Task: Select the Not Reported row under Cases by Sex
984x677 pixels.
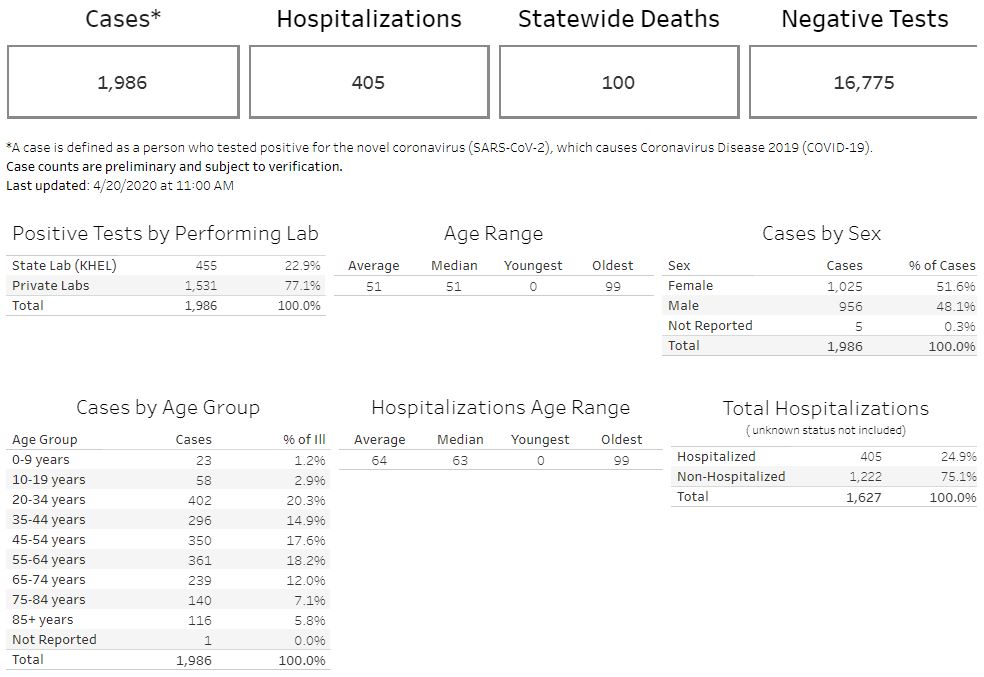Action: tap(820, 326)
